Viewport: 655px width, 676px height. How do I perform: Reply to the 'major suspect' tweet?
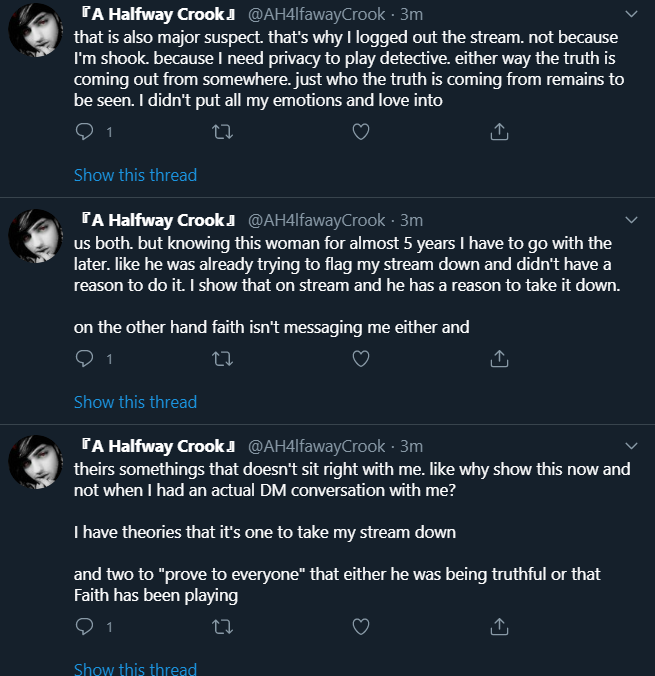[x=84, y=131]
